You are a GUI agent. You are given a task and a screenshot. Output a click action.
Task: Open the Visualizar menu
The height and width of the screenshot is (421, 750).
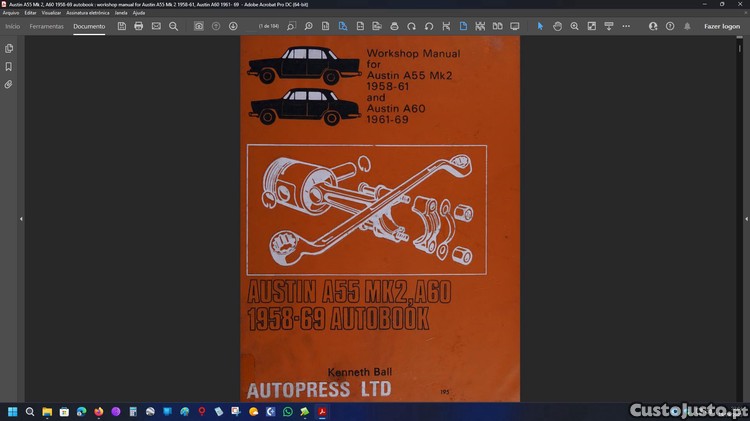pos(51,13)
